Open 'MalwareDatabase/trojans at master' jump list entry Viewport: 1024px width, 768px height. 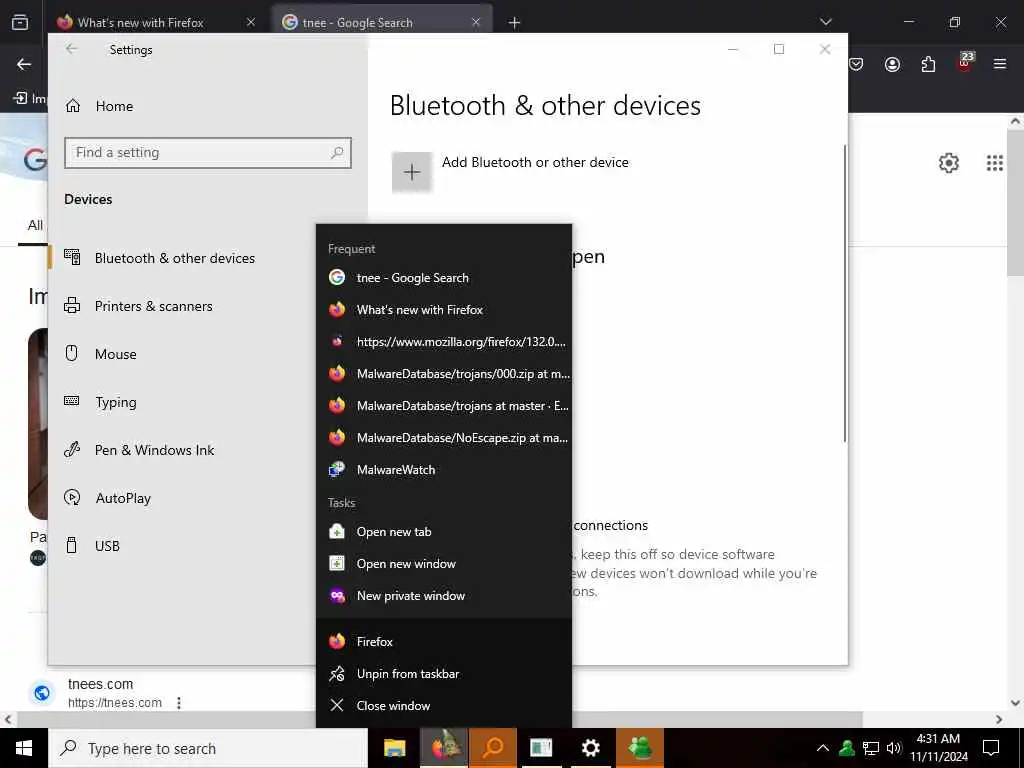click(444, 406)
